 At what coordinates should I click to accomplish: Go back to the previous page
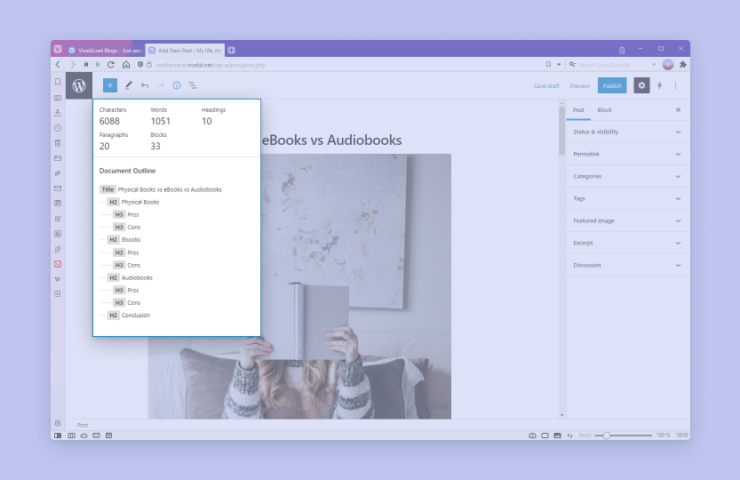(58, 65)
